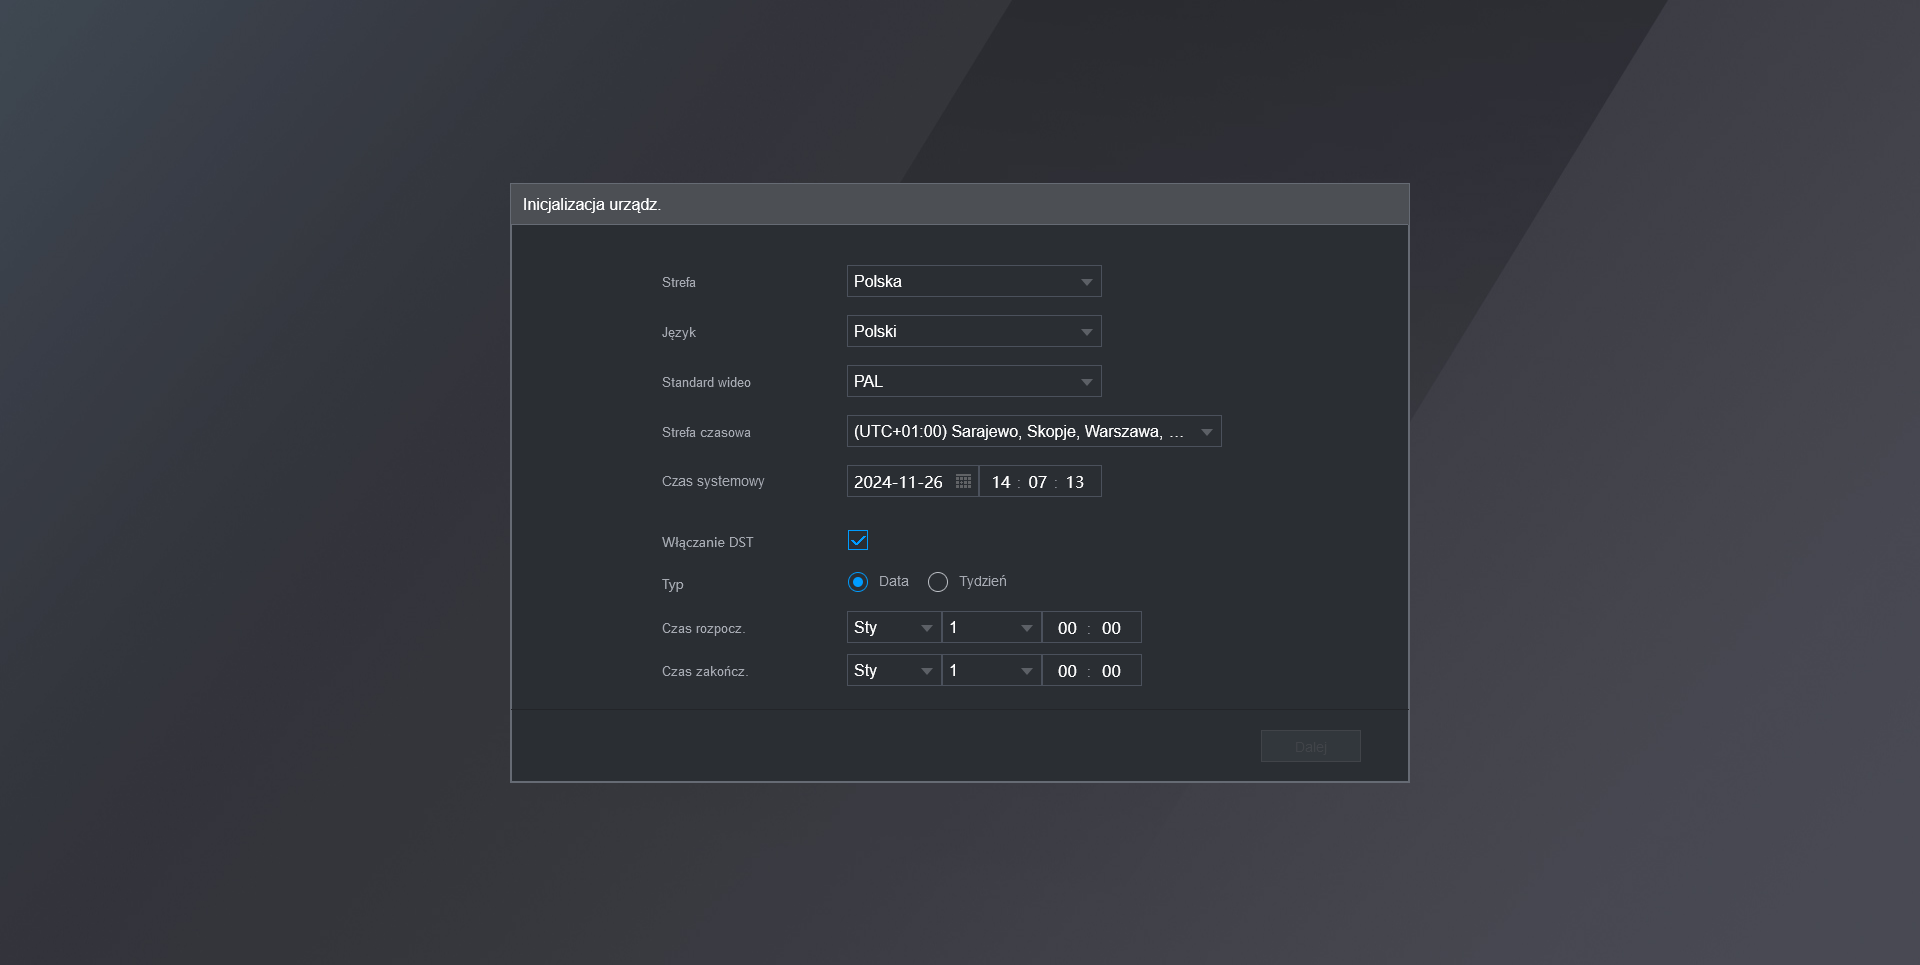Expand the Strefa czasowa time zone dropdown
This screenshot has width=1920, height=965.
(1034, 431)
